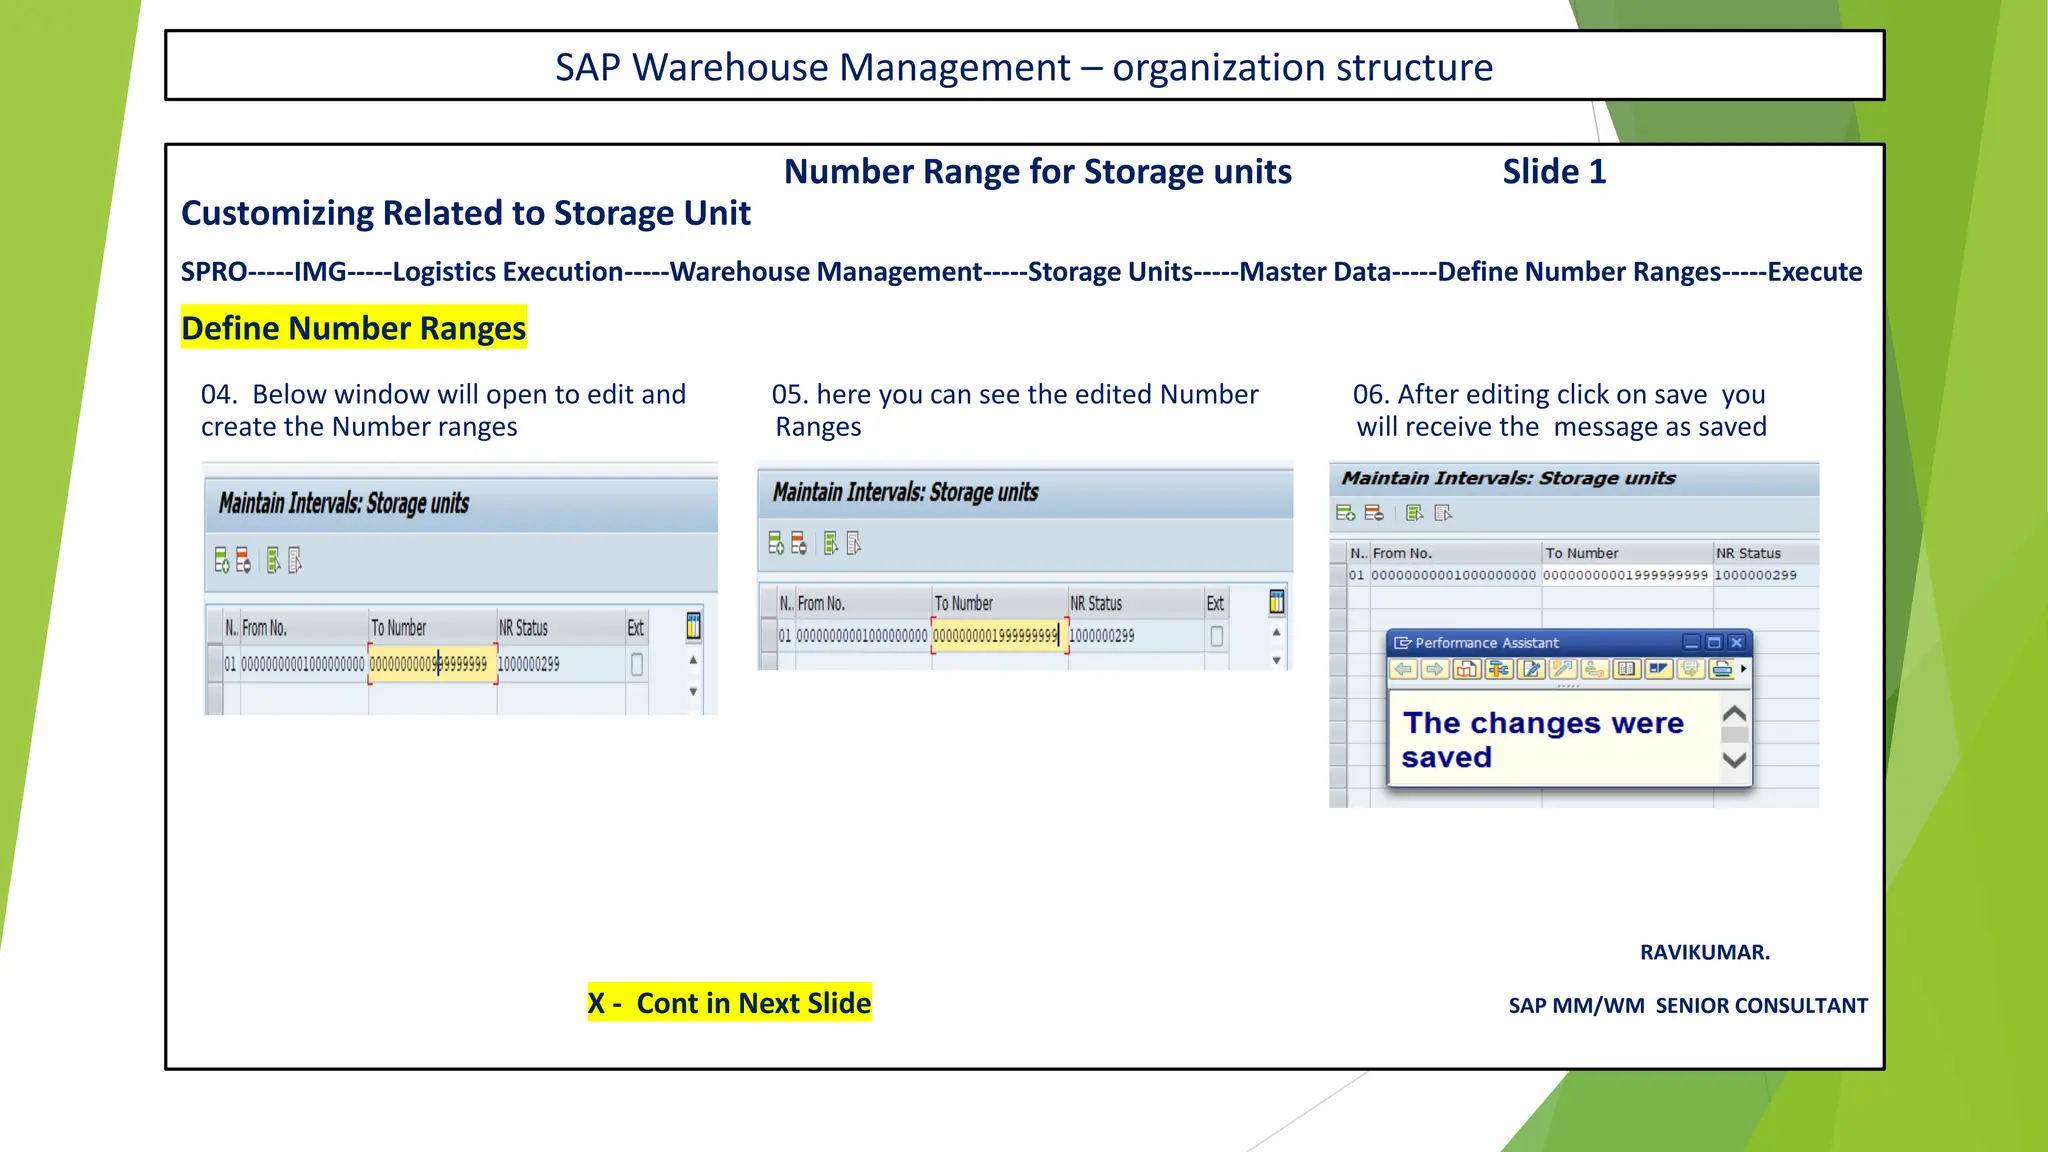Click Select All Intervals icon in step 05 window
This screenshot has width=2048, height=1152.
(x=831, y=543)
